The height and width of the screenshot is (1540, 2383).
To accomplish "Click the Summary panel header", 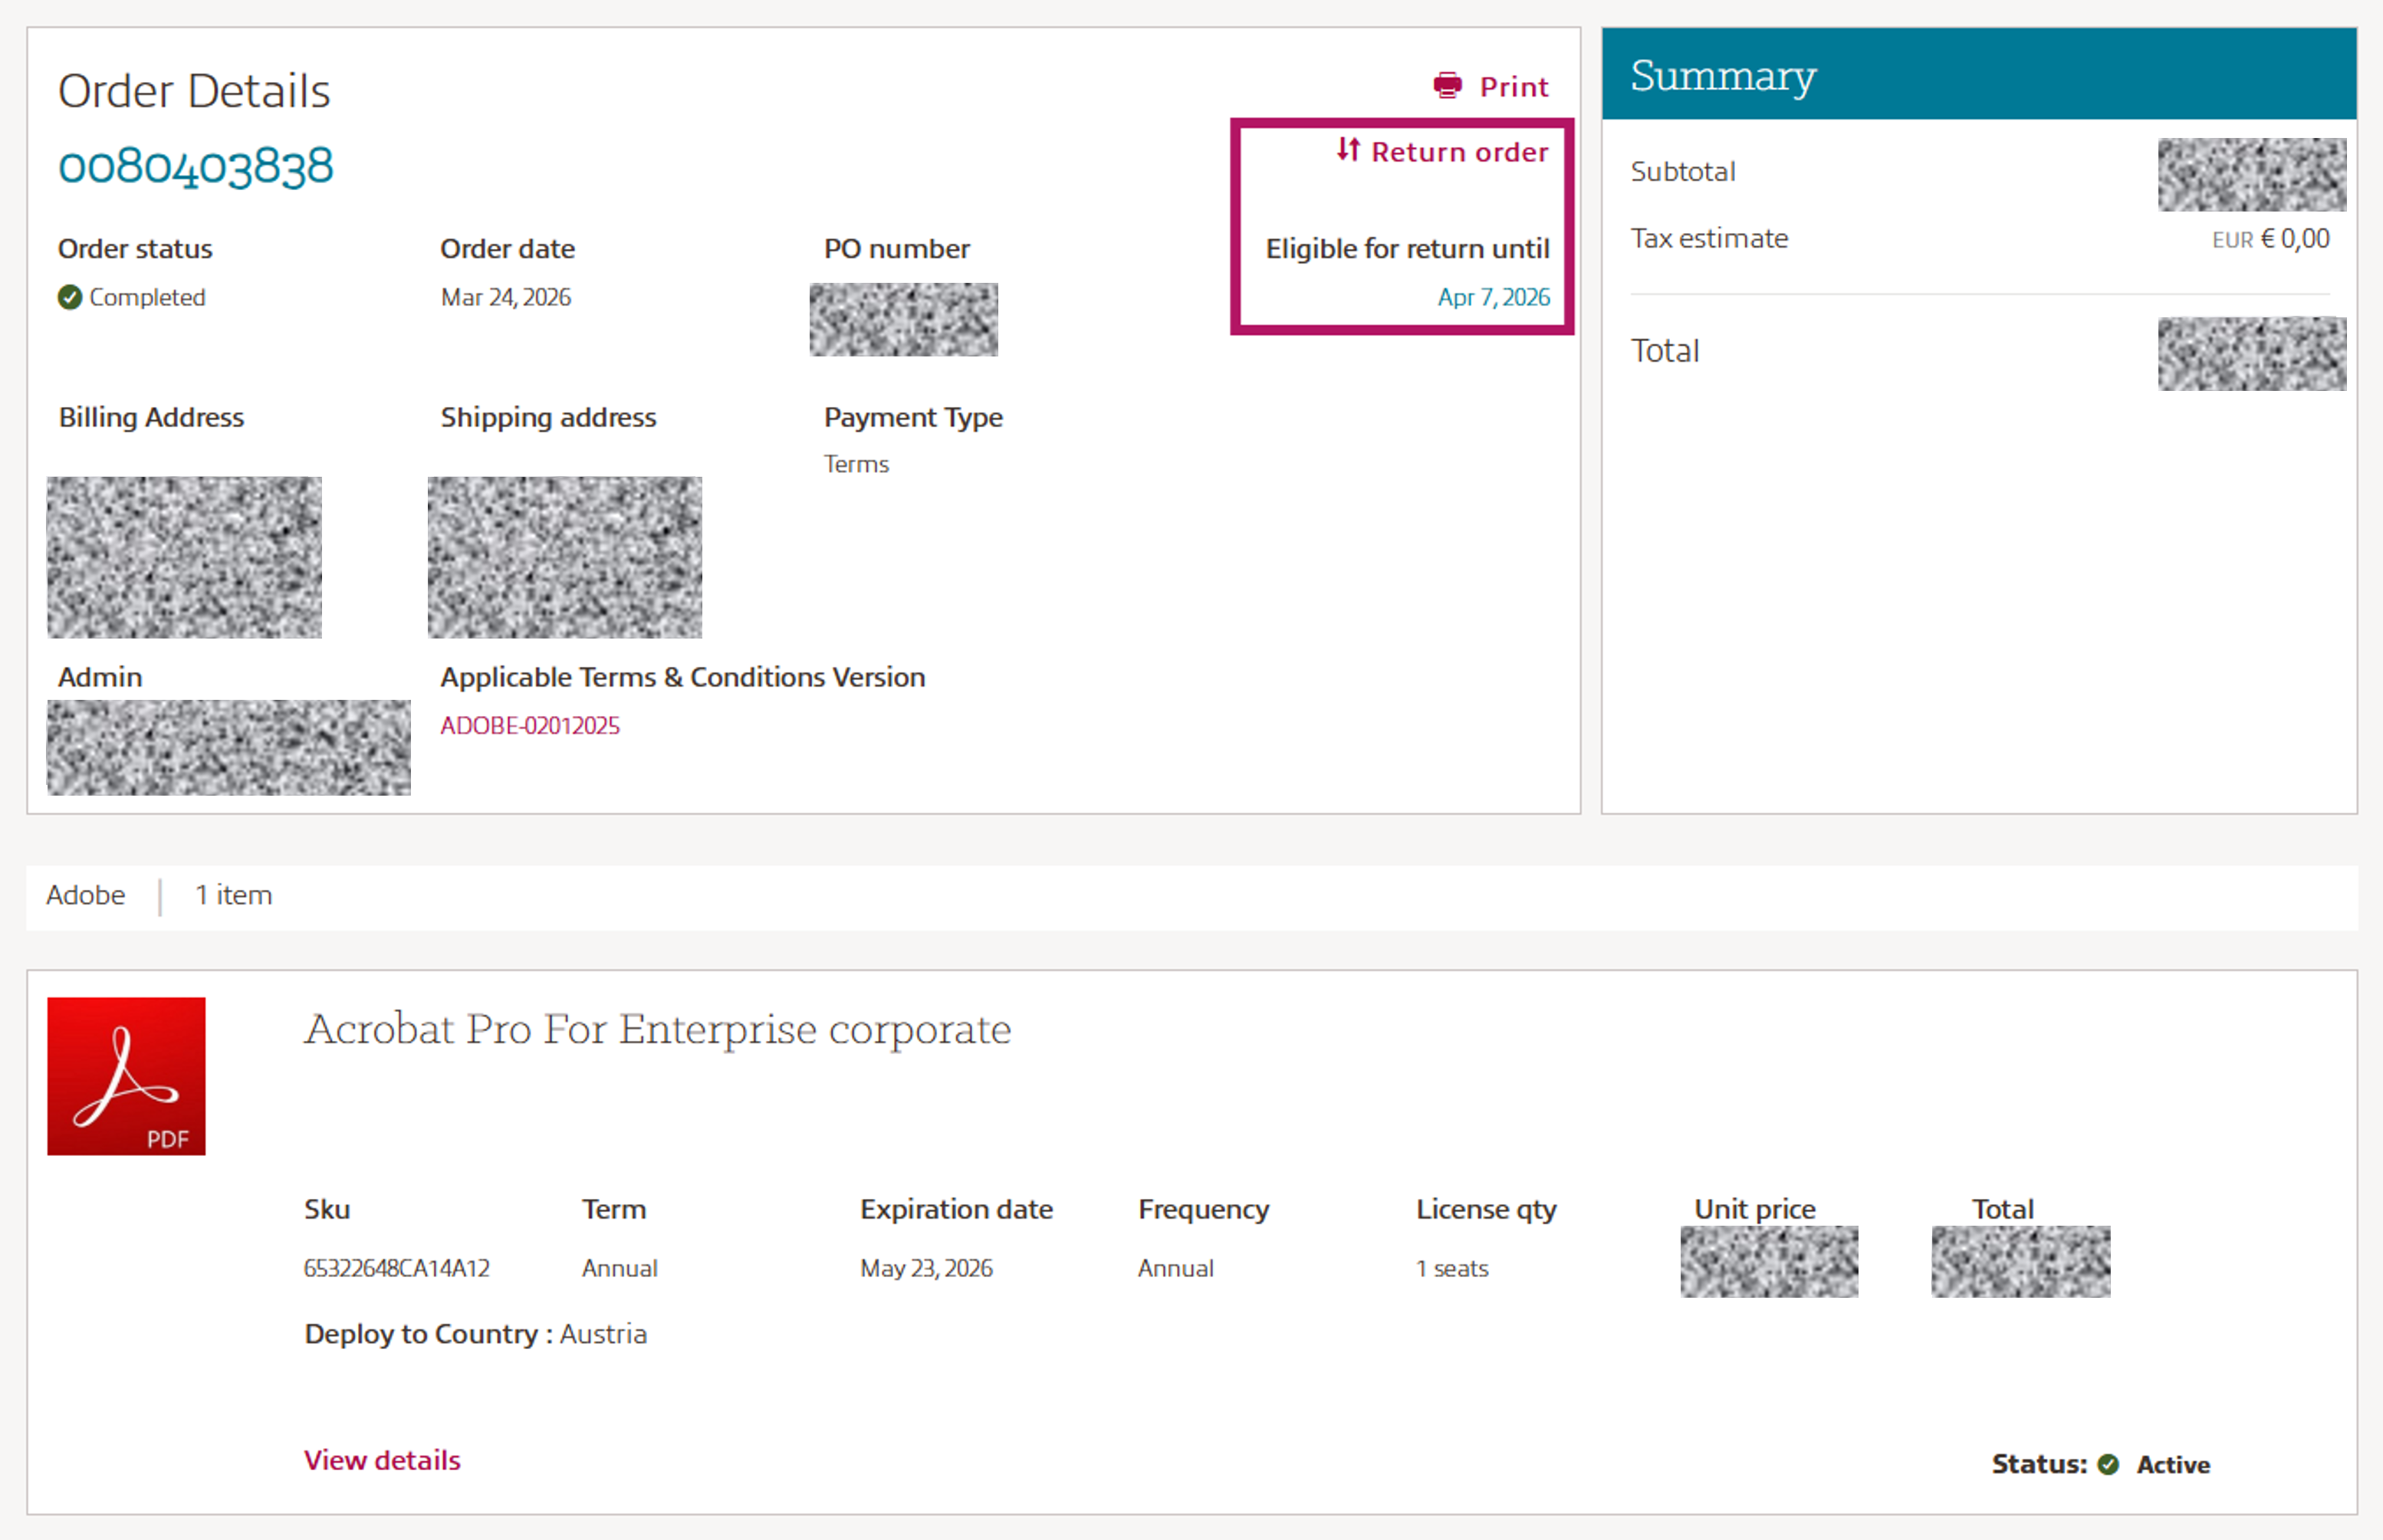I will (1723, 75).
